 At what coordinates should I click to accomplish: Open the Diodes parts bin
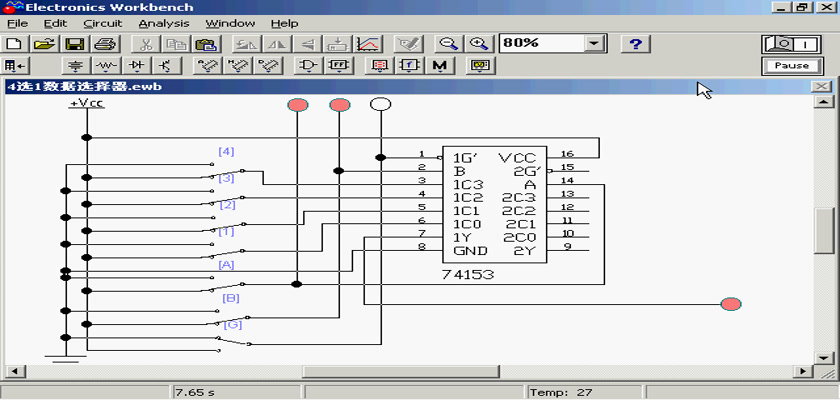[x=137, y=65]
